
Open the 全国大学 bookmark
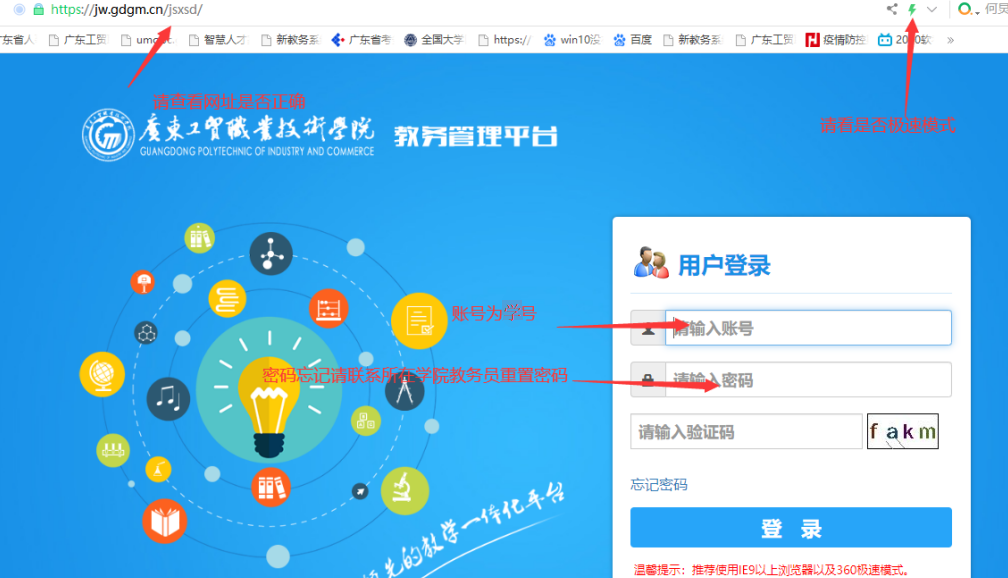tap(434, 40)
